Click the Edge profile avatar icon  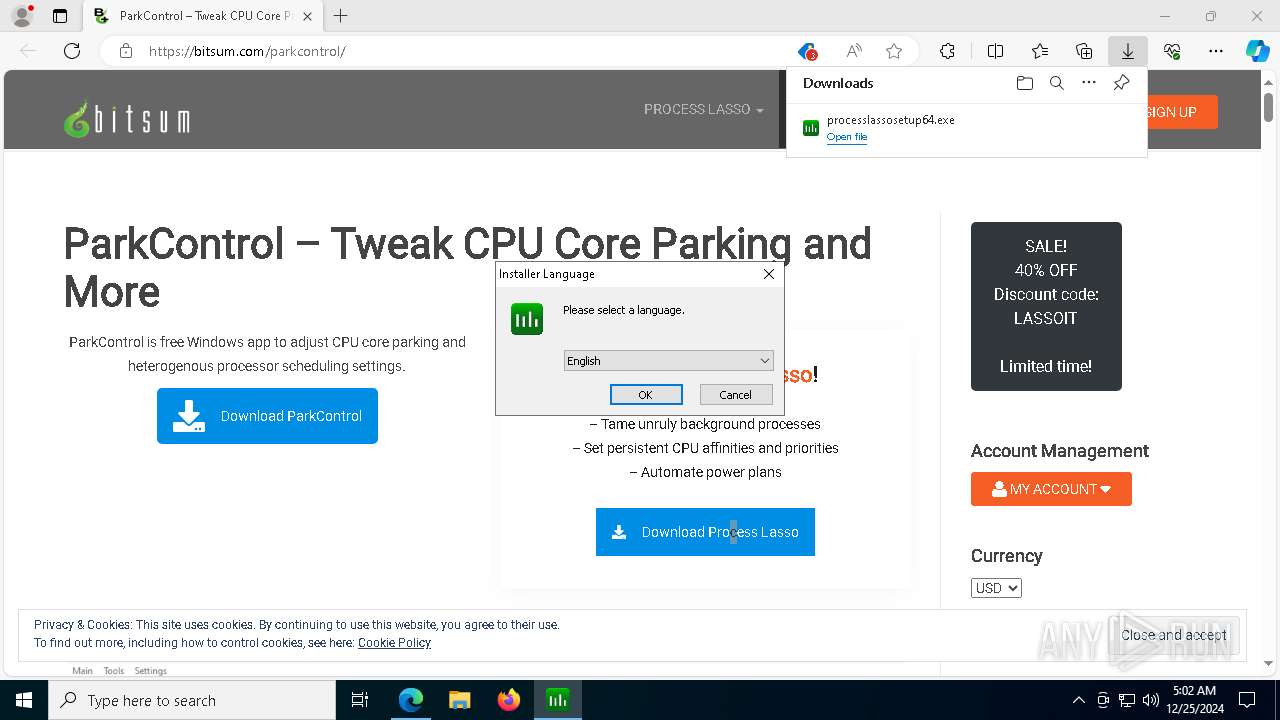pos(22,16)
